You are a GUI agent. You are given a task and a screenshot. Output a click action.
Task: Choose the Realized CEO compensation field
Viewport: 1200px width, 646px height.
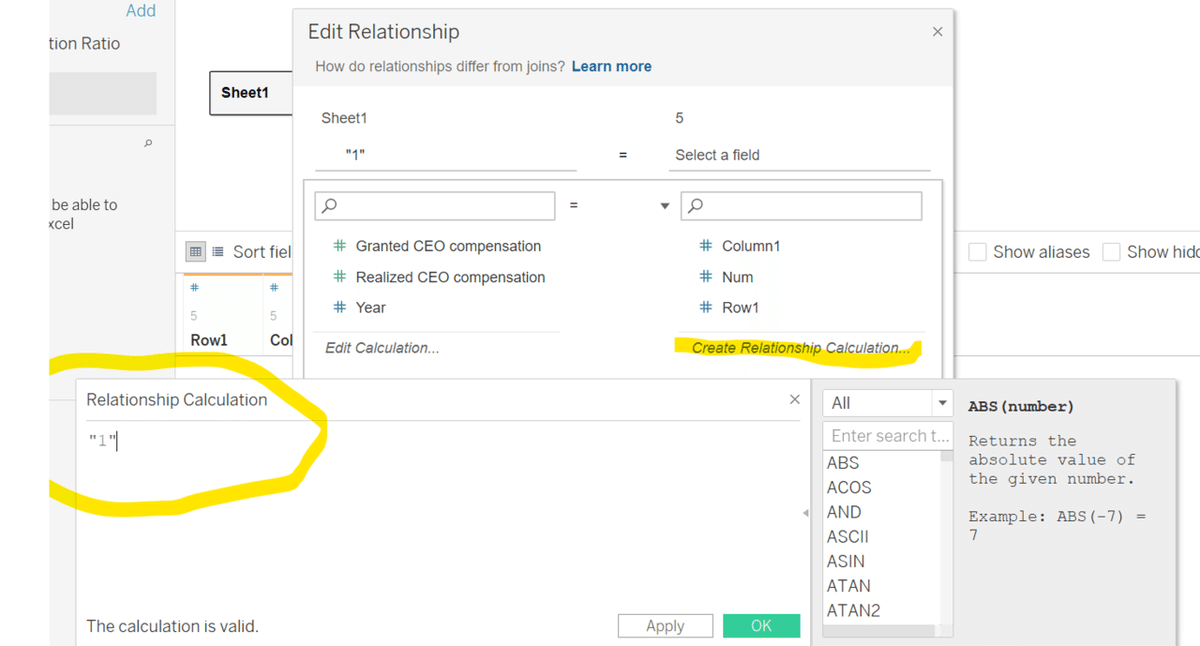450,277
